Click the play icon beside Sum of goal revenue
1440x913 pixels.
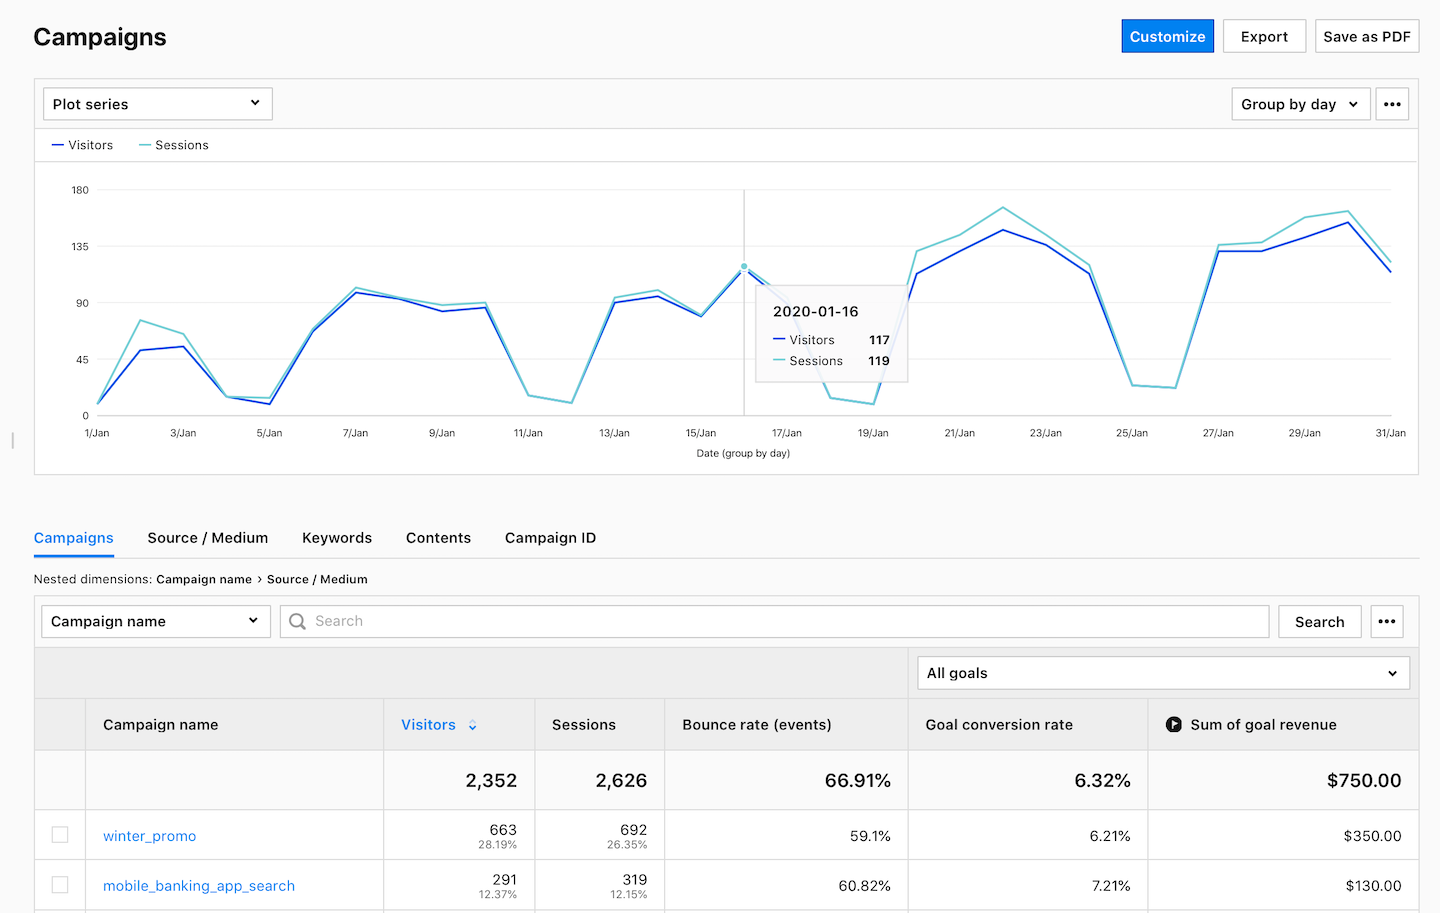coord(1174,725)
